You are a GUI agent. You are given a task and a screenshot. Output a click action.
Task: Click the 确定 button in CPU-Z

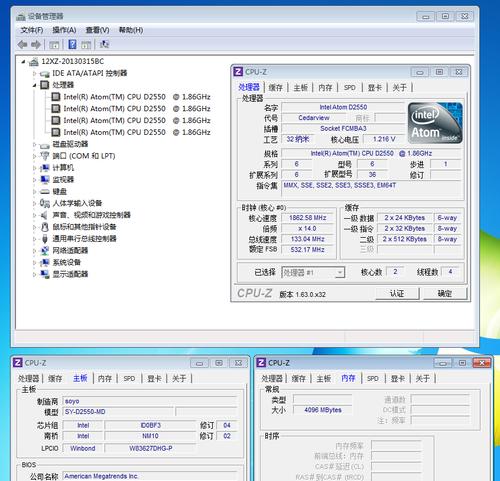pos(445,293)
